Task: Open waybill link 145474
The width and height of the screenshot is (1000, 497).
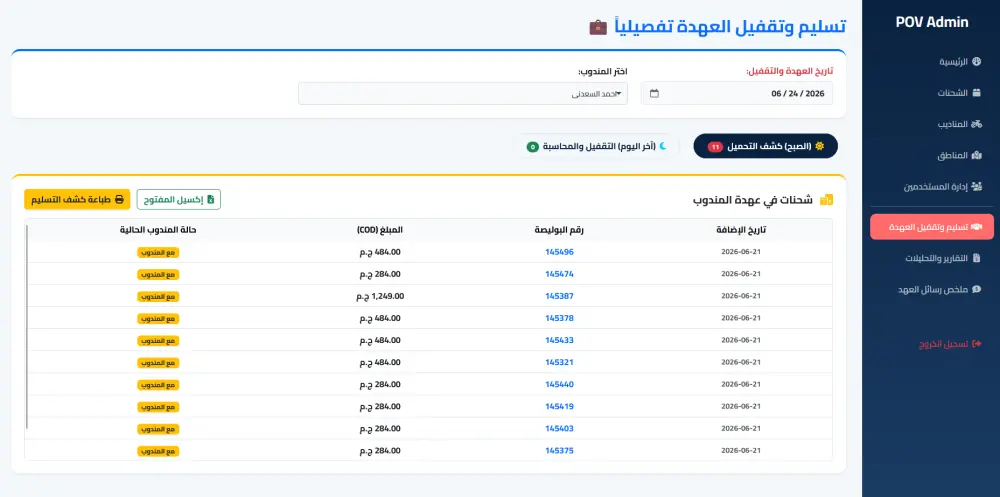Action: [559, 274]
